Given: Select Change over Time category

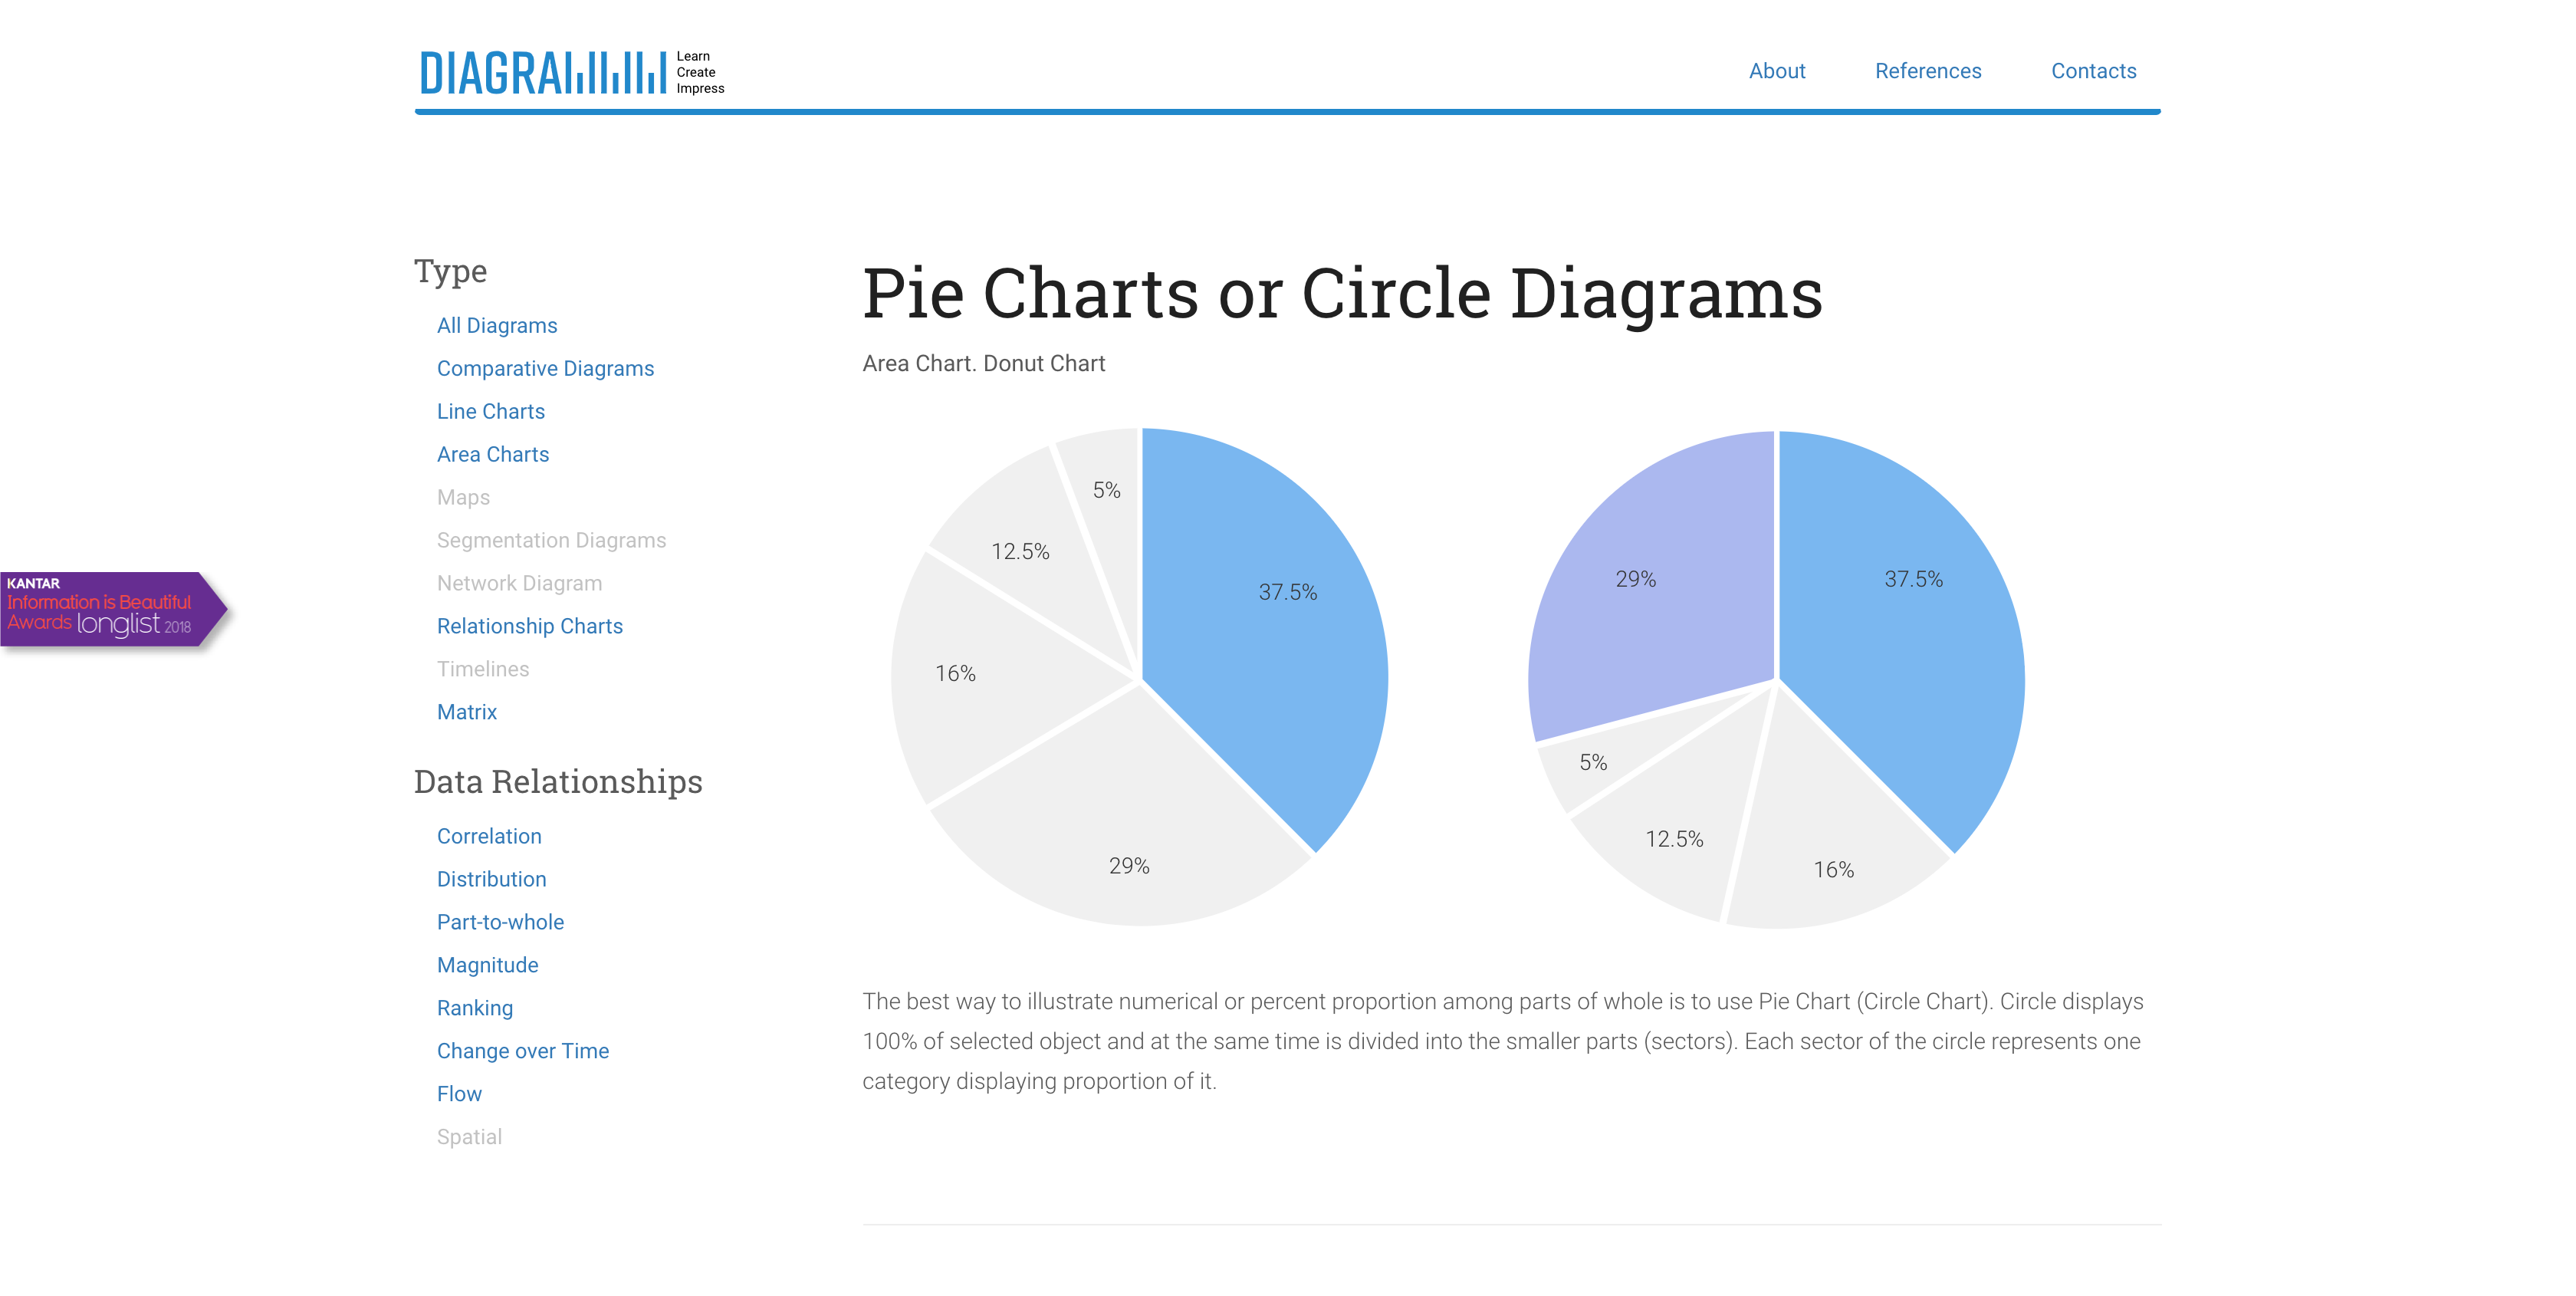Looking at the screenshot, I should pos(523,1051).
